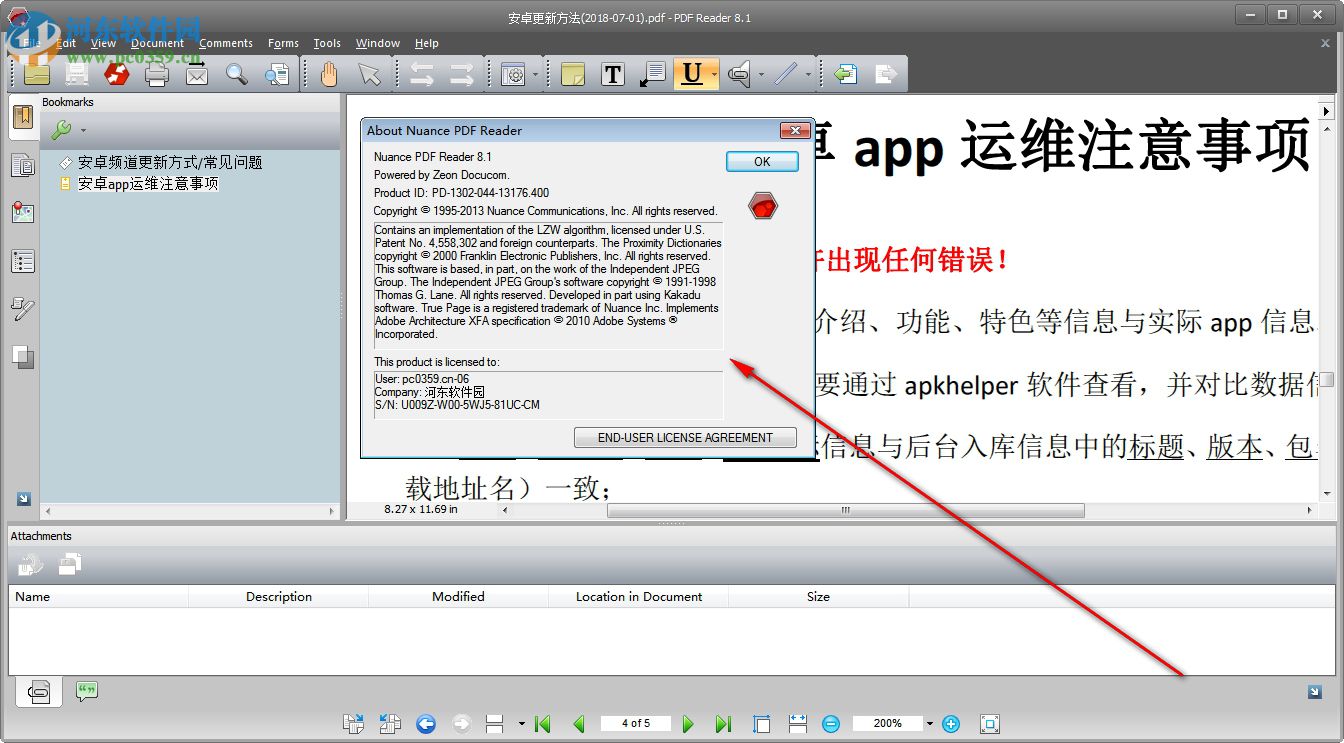Sort attachments by Modified column header
The width and height of the screenshot is (1344, 743).
tap(458, 596)
